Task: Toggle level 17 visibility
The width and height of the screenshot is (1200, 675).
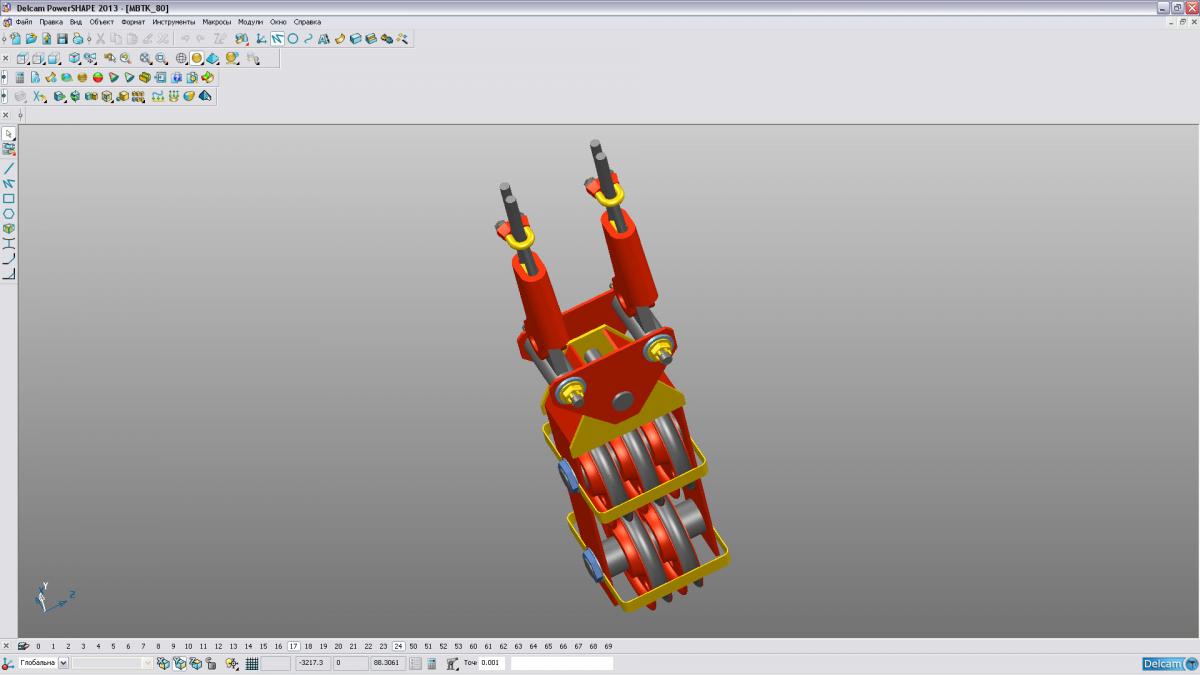Action: 294,646
